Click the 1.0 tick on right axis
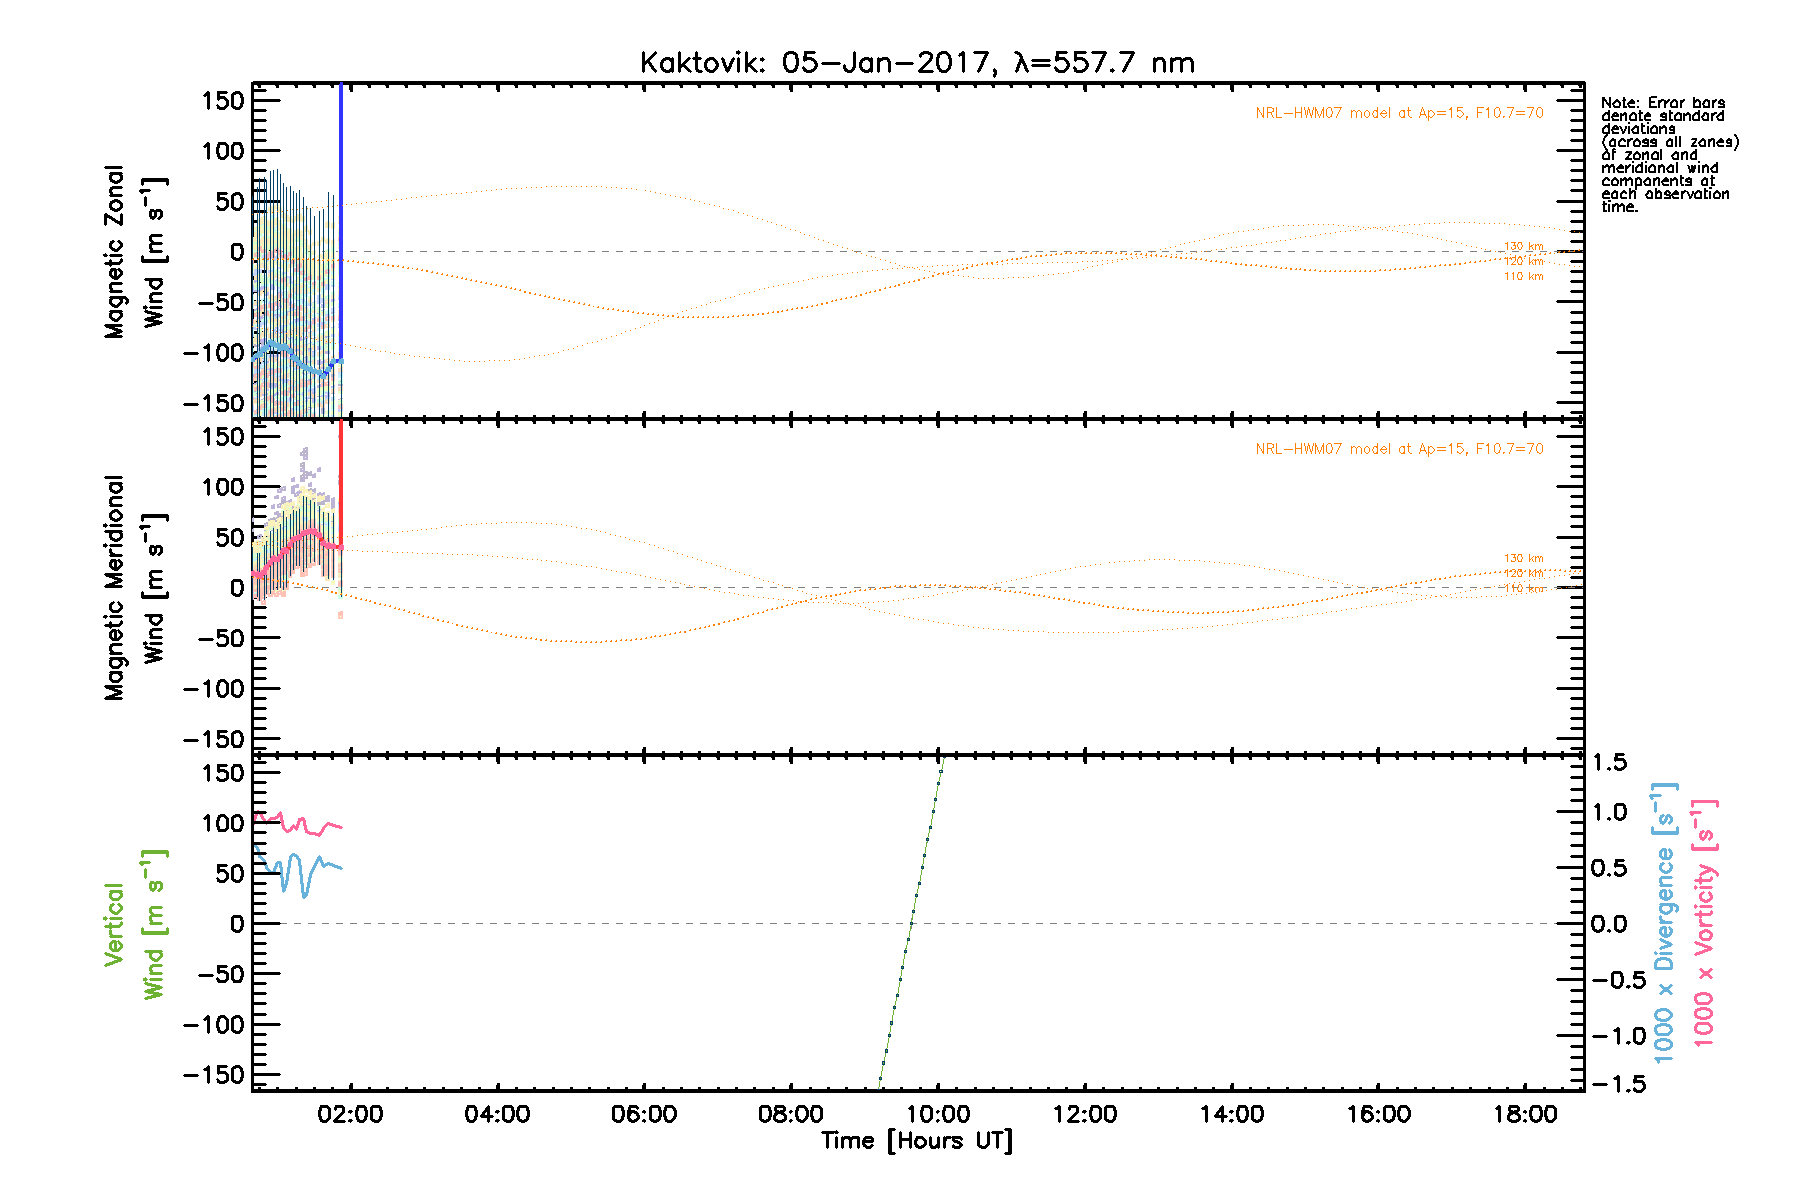1800x1200 pixels. (x=1611, y=812)
